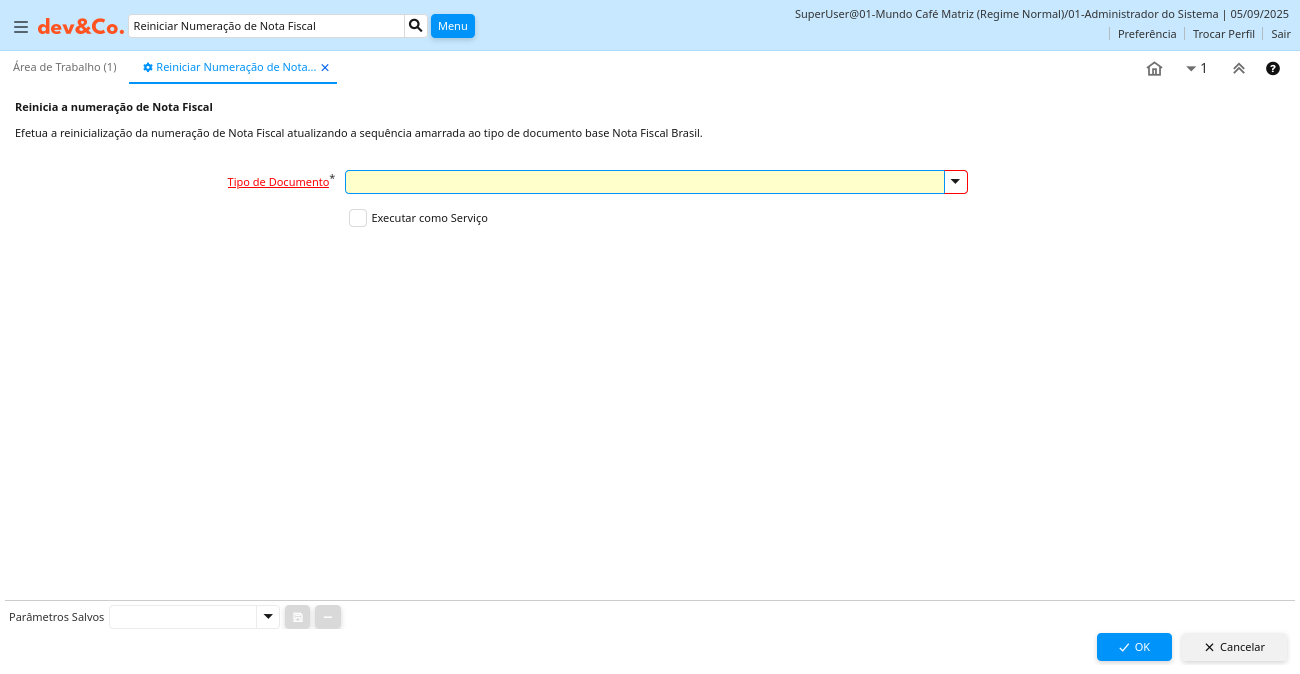Screen dimensions: 1300x674
Task: Enable Executar como Serviço checkbox
Action: (x=358, y=218)
